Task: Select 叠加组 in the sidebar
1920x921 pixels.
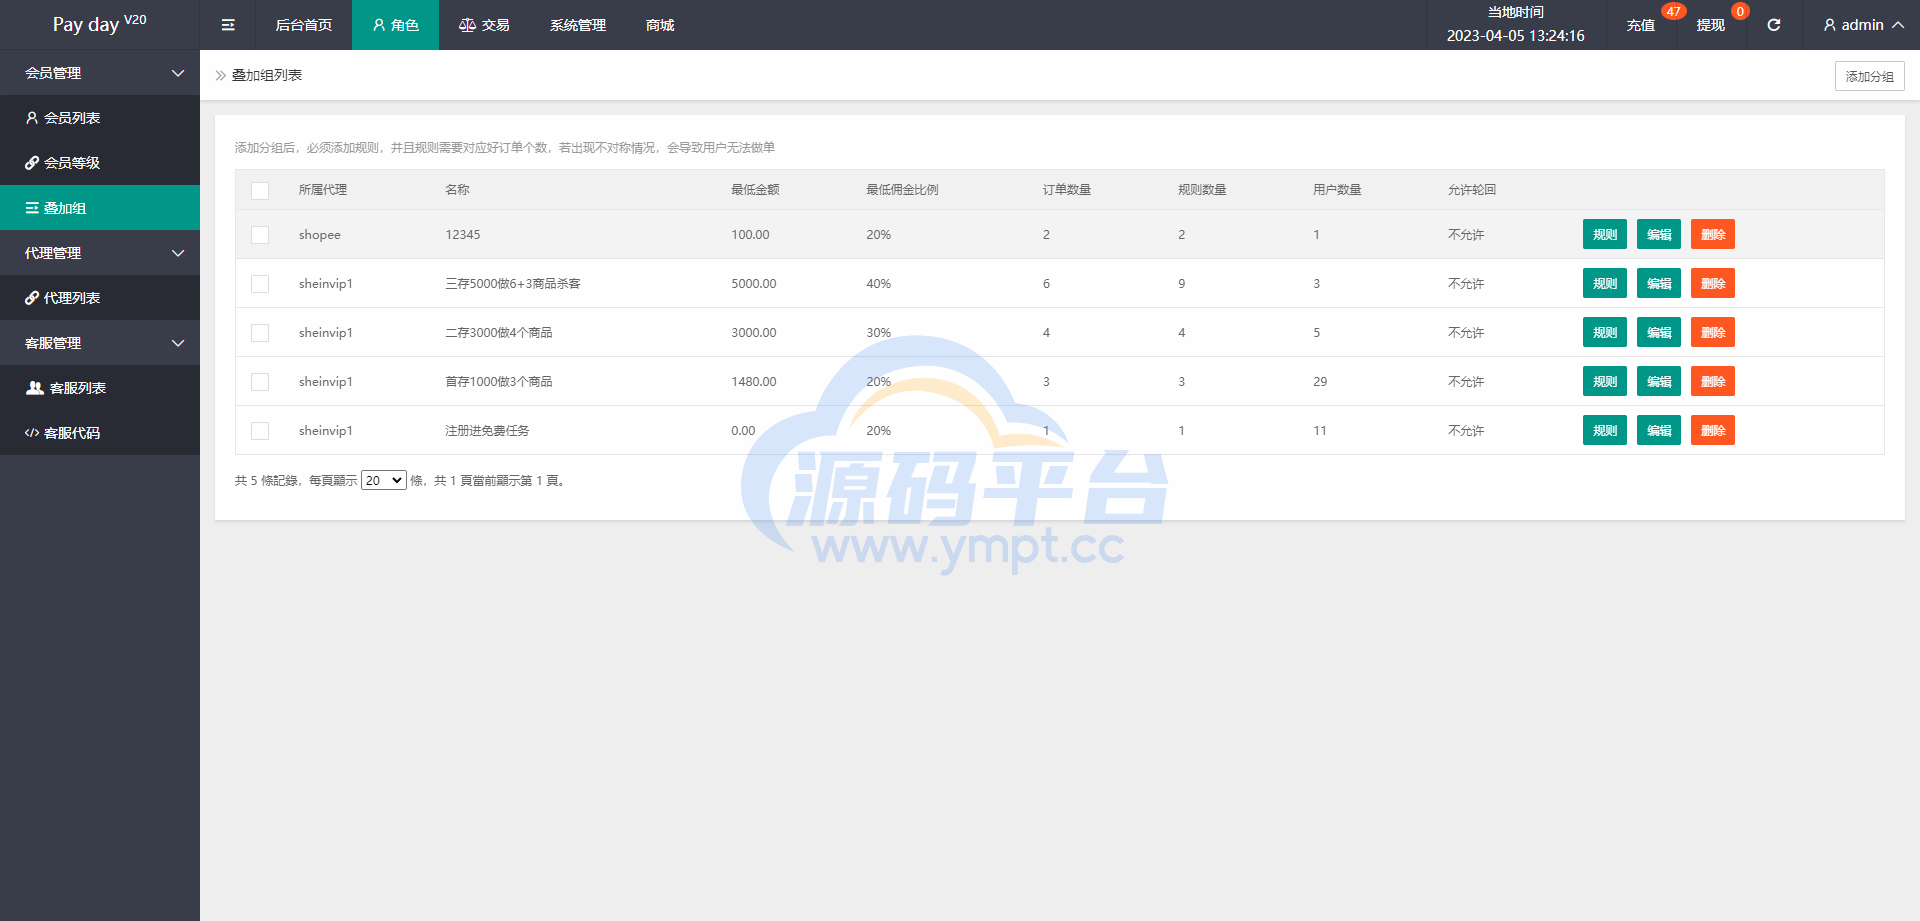Action: (x=100, y=208)
